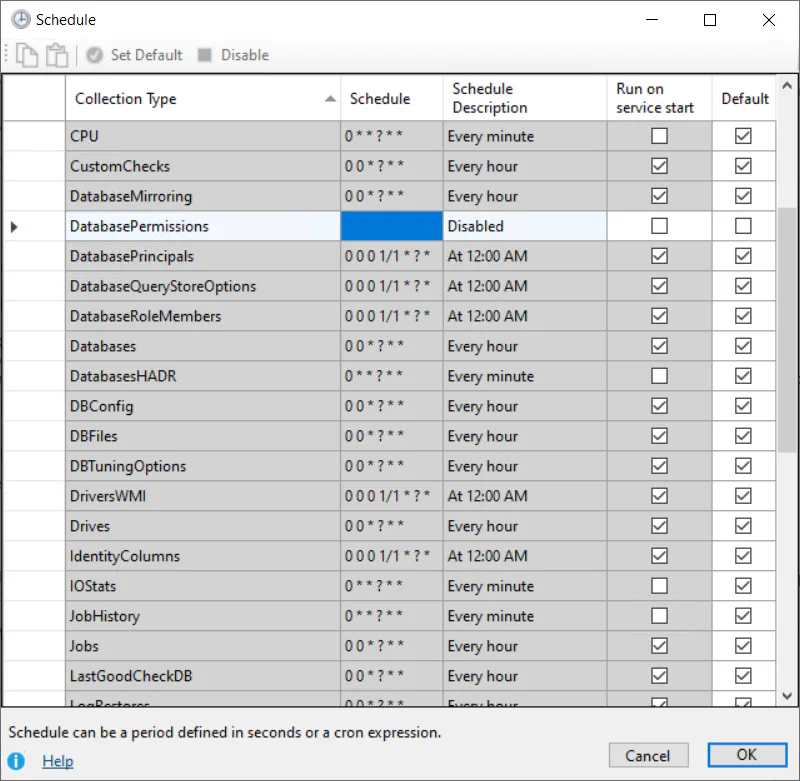The image size is (800, 781).
Task: Click the Paste clipboard icon
Action: point(57,56)
